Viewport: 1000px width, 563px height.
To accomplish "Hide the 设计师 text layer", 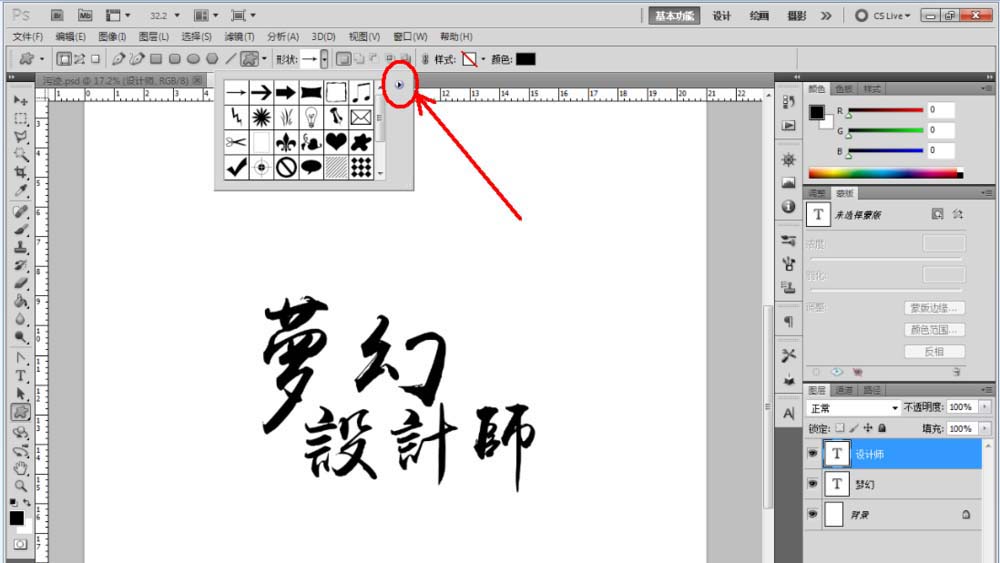I will tap(812, 453).
